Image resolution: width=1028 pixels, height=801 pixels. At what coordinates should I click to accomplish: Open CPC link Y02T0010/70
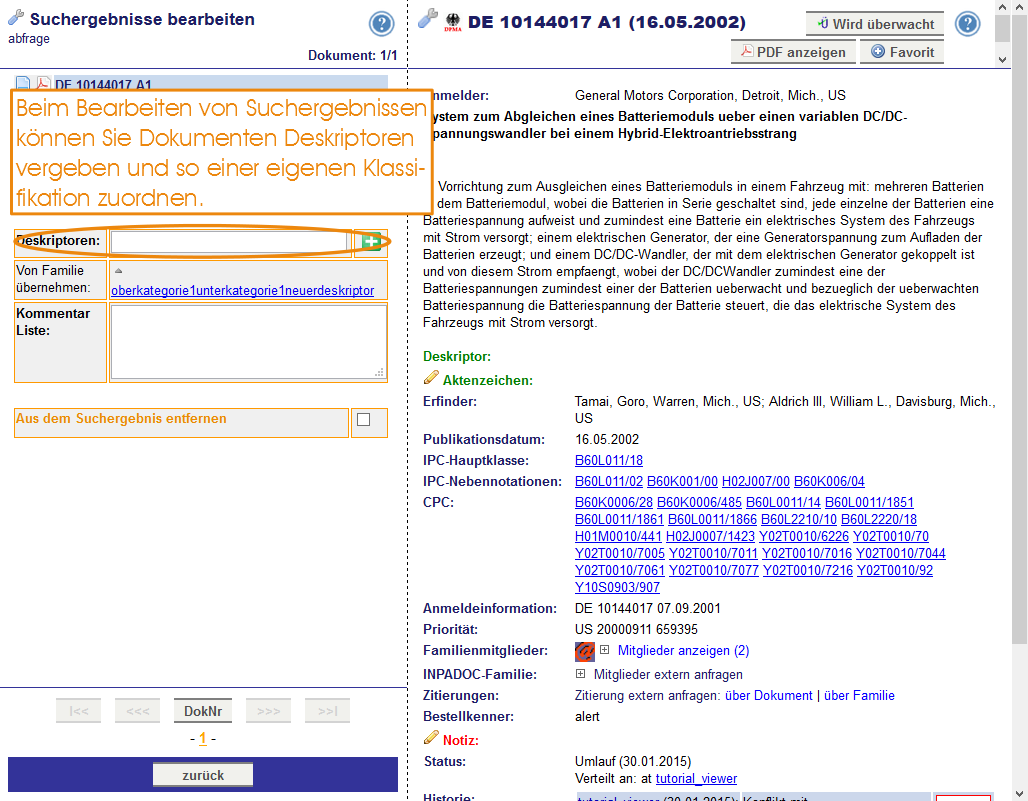pos(890,536)
